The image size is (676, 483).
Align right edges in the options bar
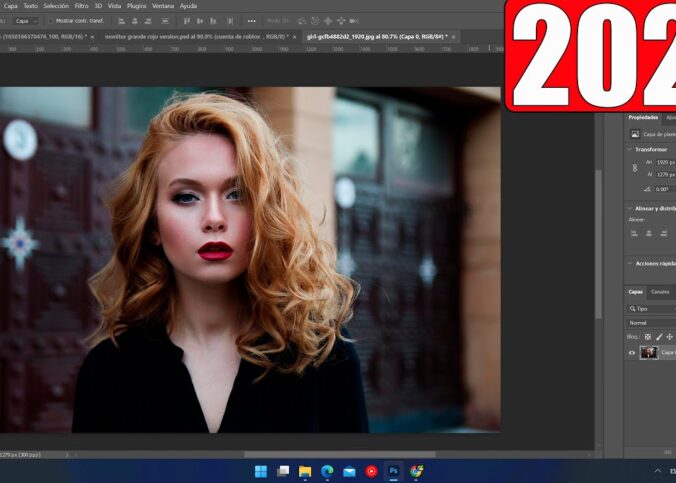coord(148,21)
